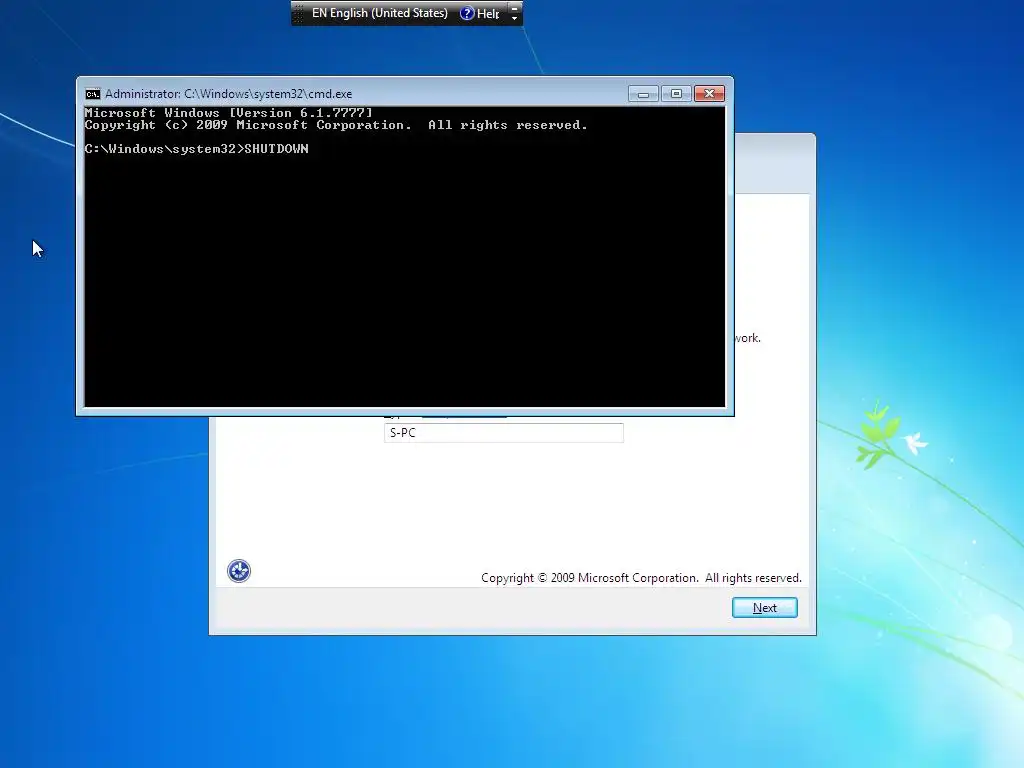The height and width of the screenshot is (768, 1024).
Task: Click the Help question mark icon
Action: 467,13
